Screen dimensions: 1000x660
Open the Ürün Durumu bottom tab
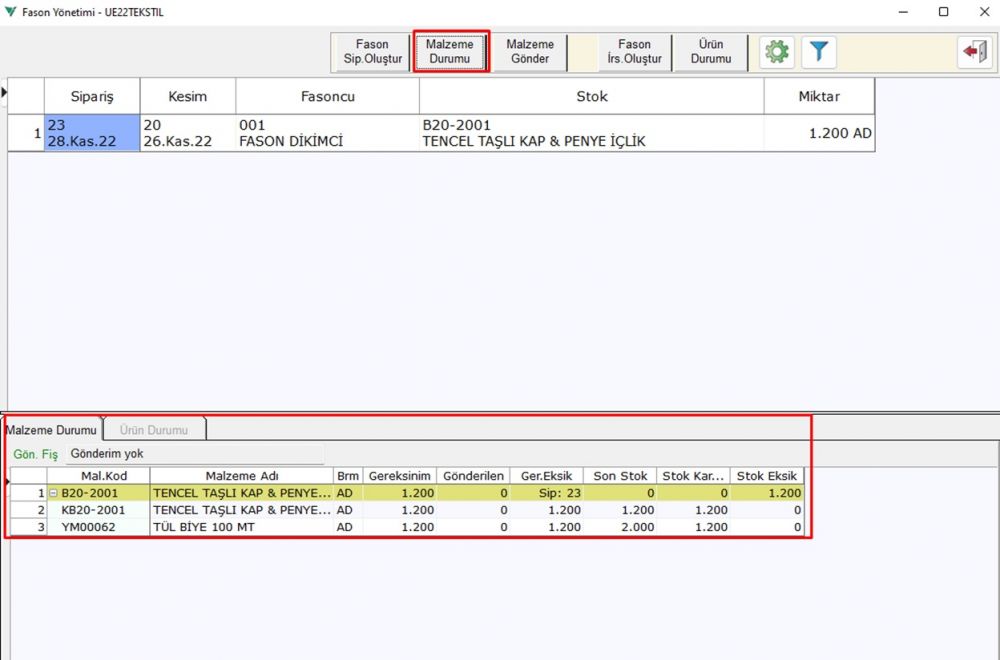[x=154, y=430]
